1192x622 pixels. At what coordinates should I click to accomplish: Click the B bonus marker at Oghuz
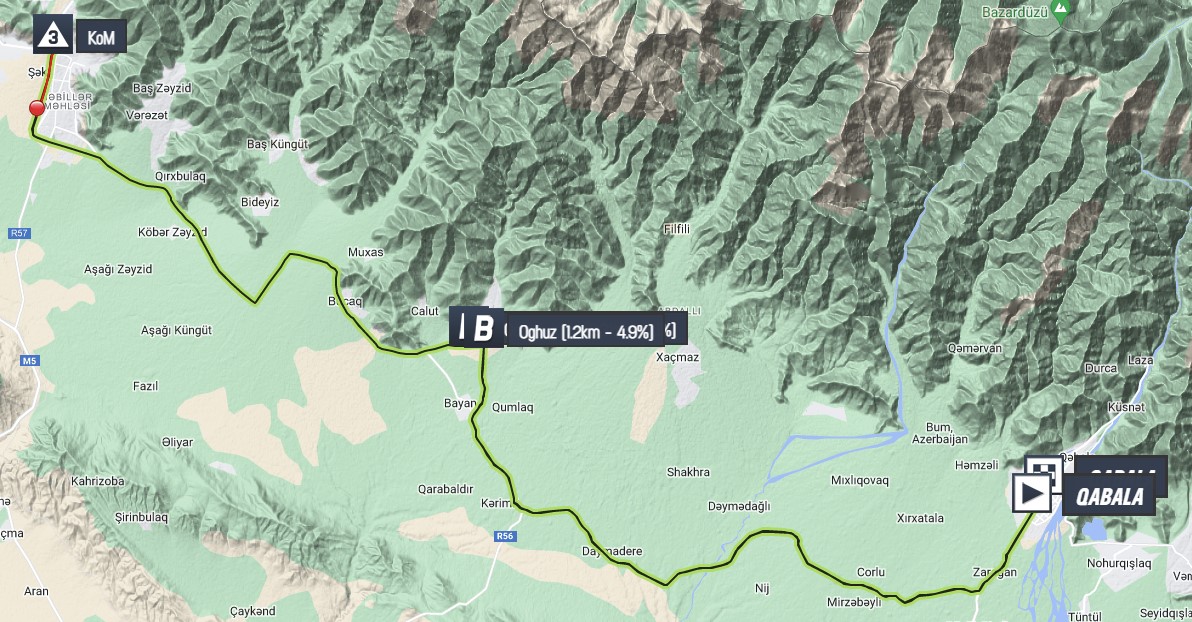[482, 329]
